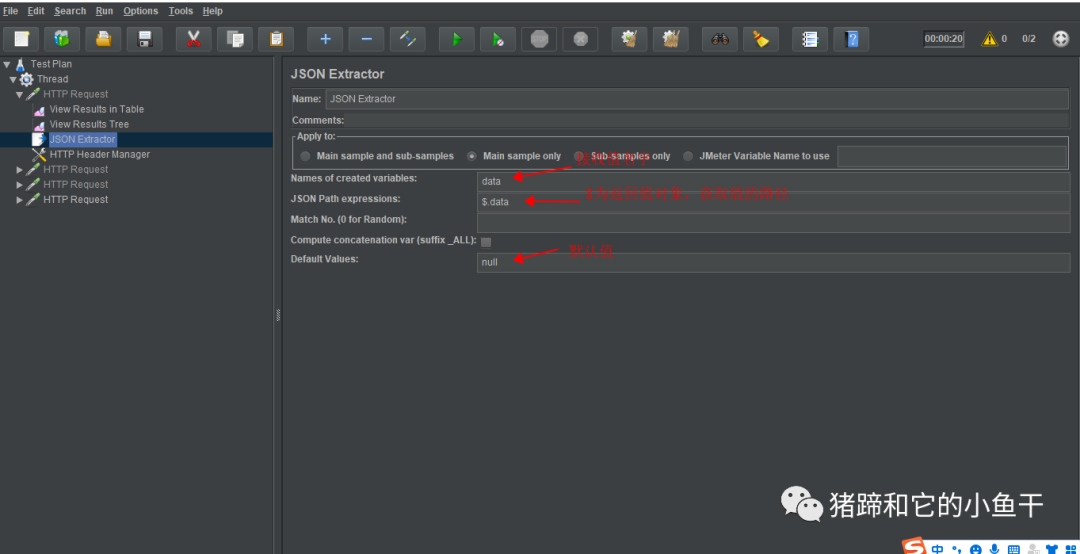1080x554 pixels.
Task: Start the test with the green play icon
Action: click(x=457, y=39)
